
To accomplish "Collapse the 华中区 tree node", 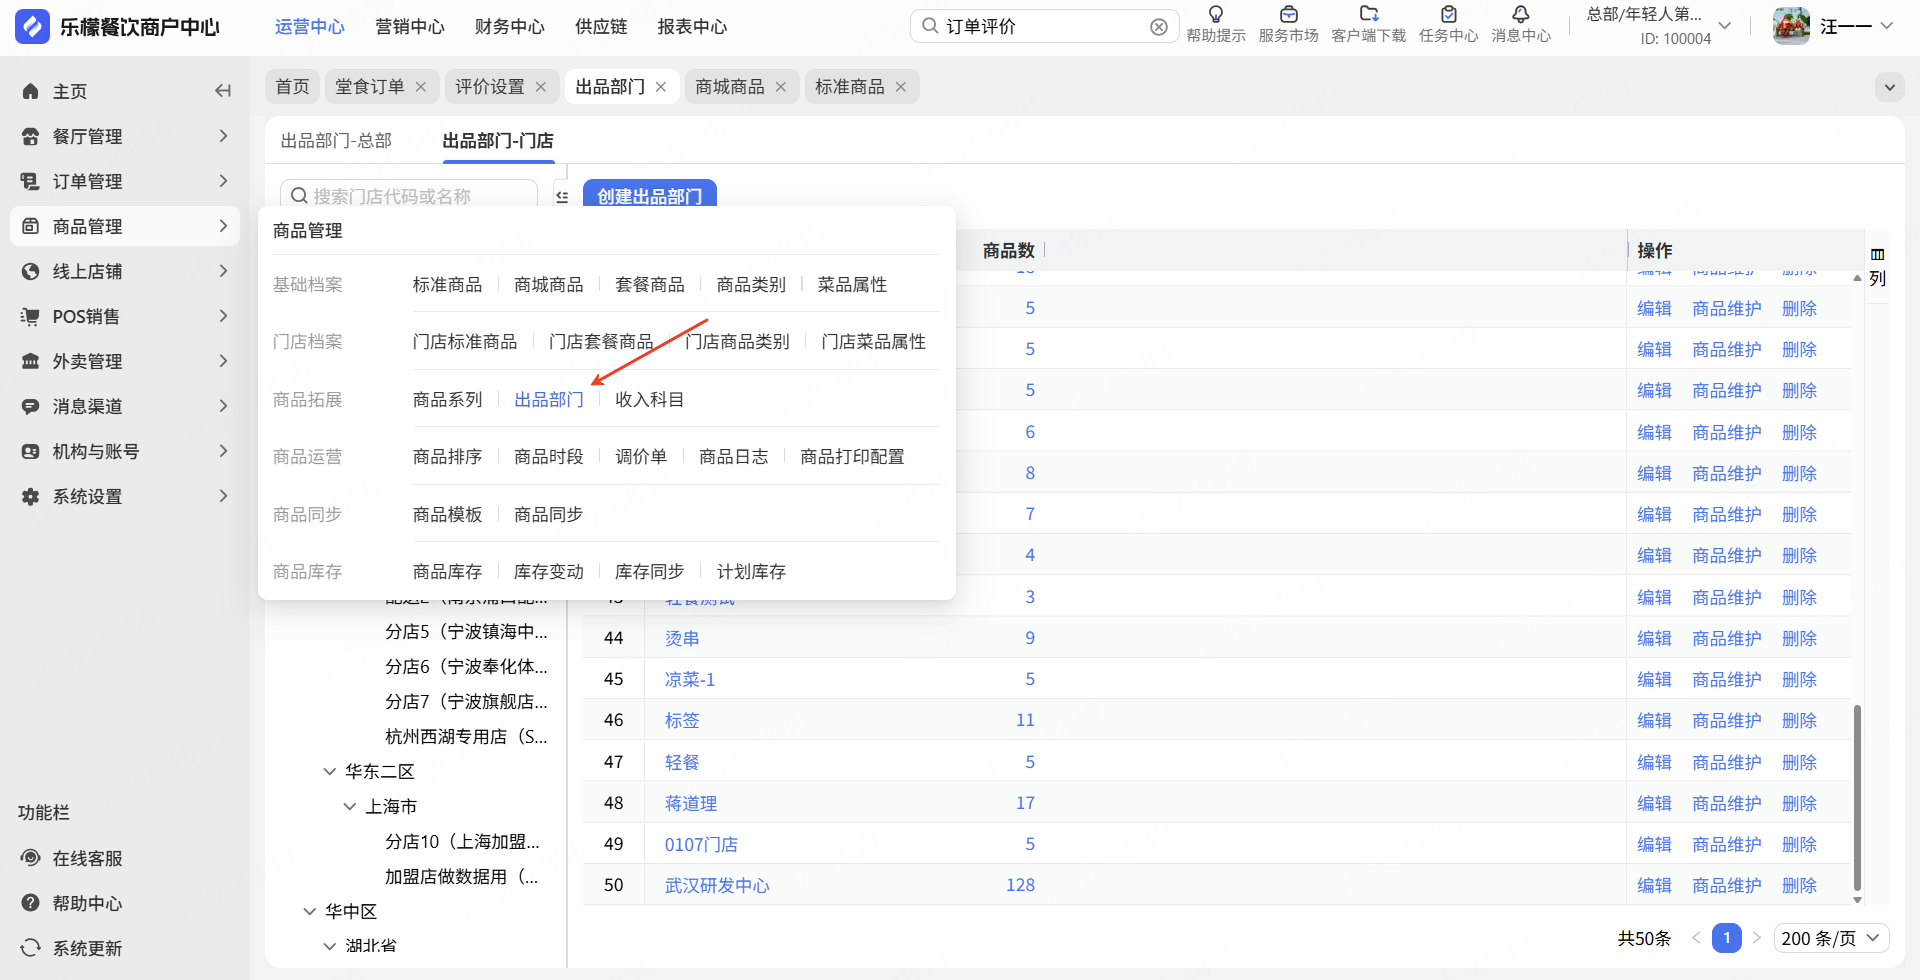I will click(x=310, y=911).
